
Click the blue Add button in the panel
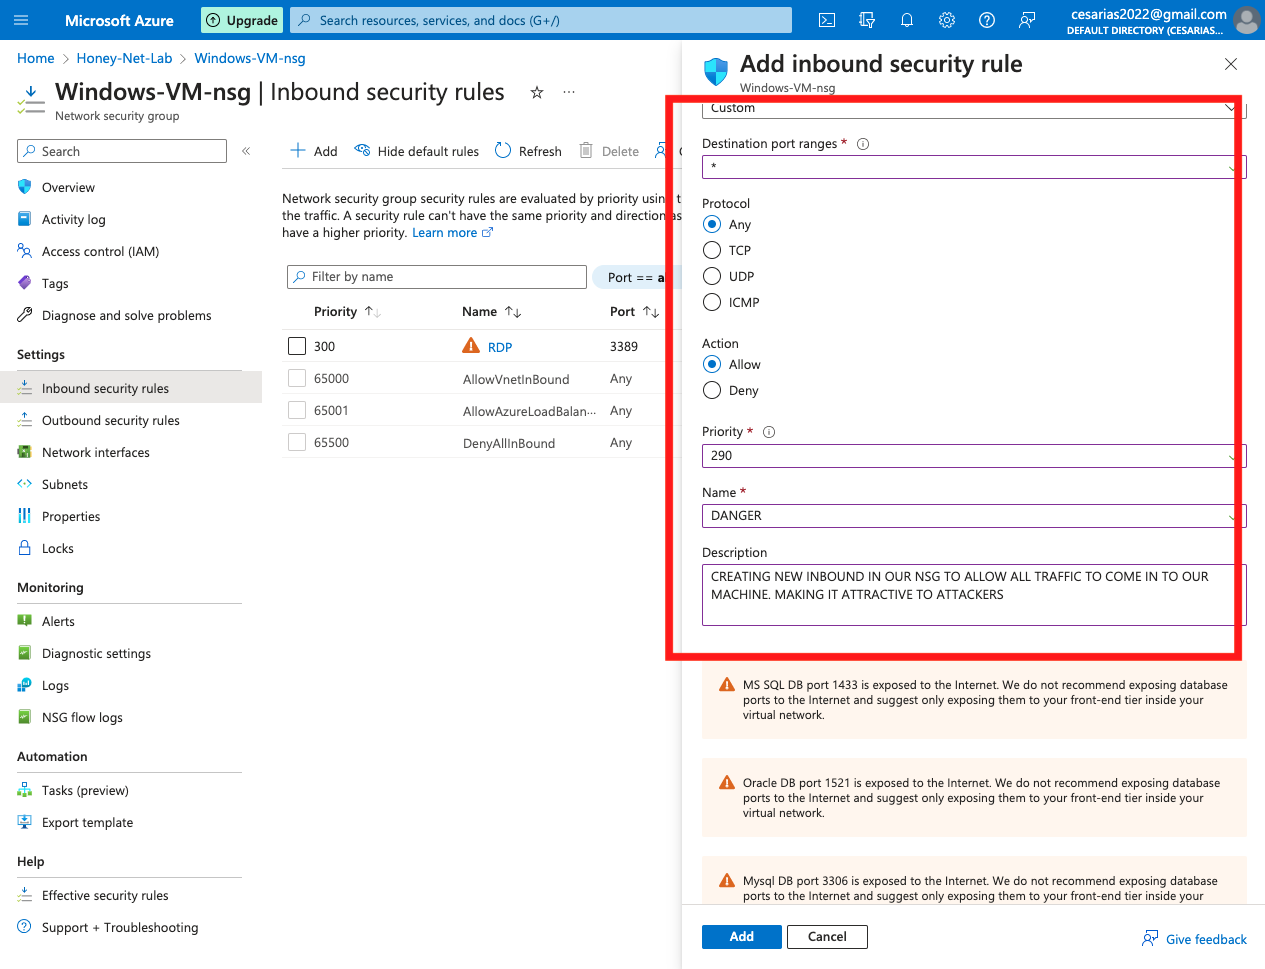742,936
